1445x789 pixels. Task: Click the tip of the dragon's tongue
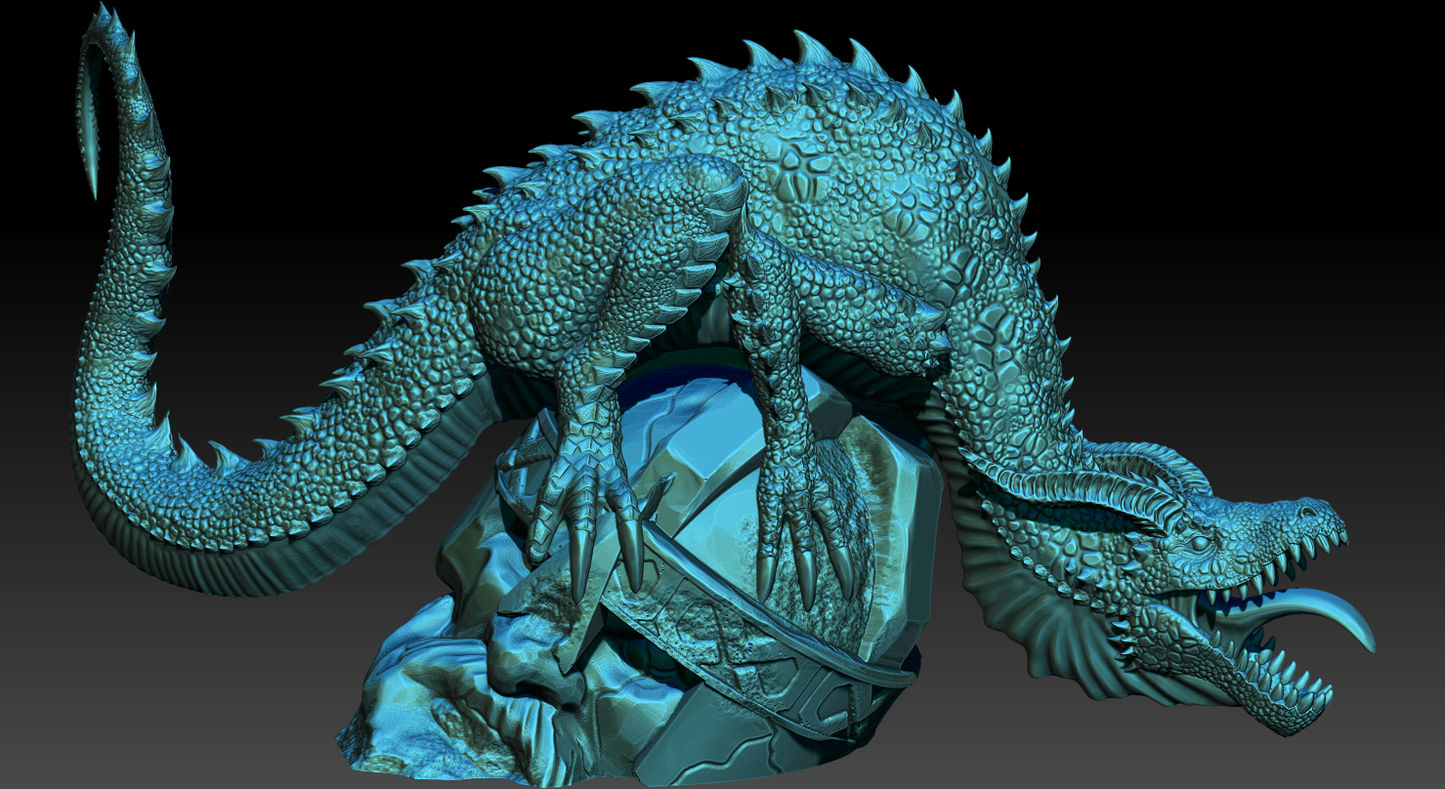(1366, 640)
